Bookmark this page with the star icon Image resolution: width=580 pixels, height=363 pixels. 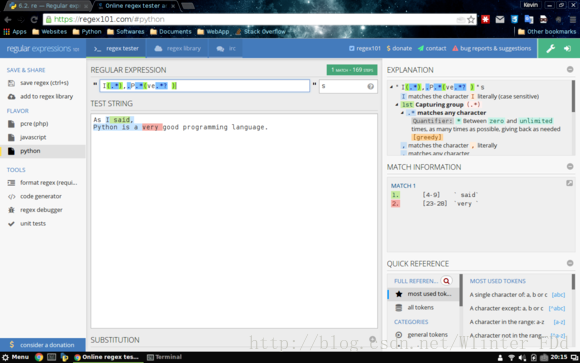(471, 20)
